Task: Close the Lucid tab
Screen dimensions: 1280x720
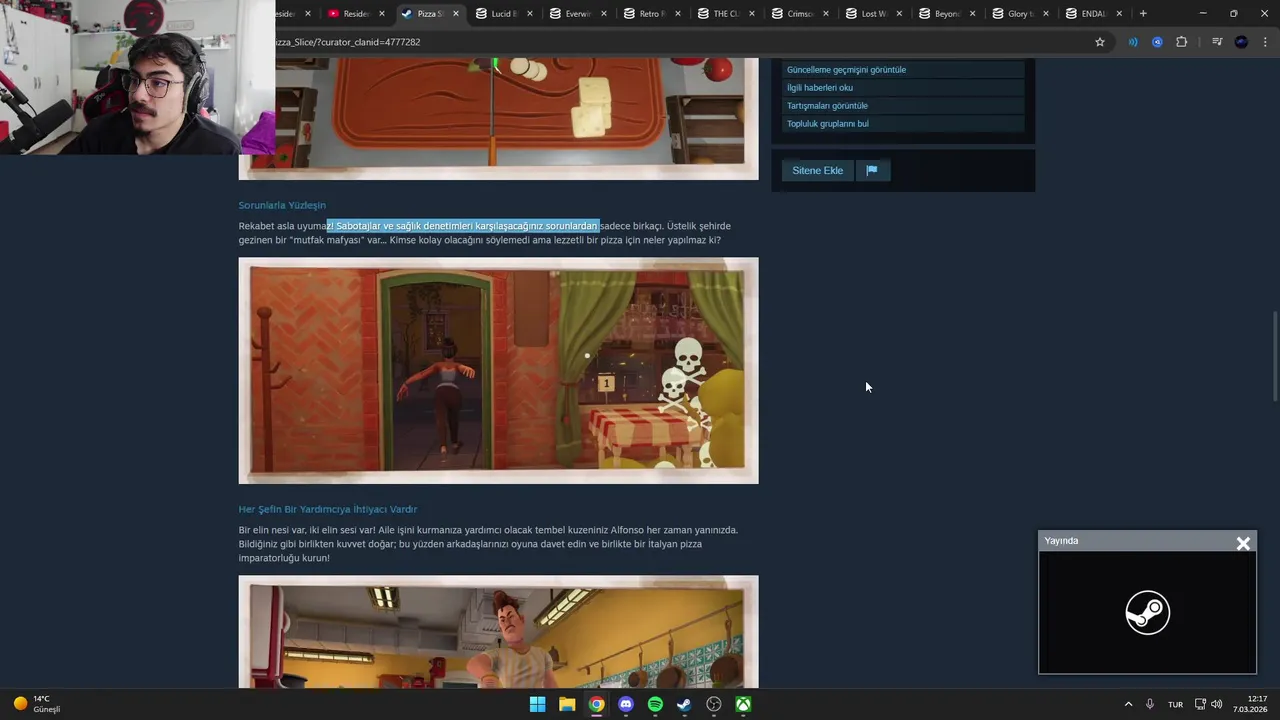Action: [530, 14]
